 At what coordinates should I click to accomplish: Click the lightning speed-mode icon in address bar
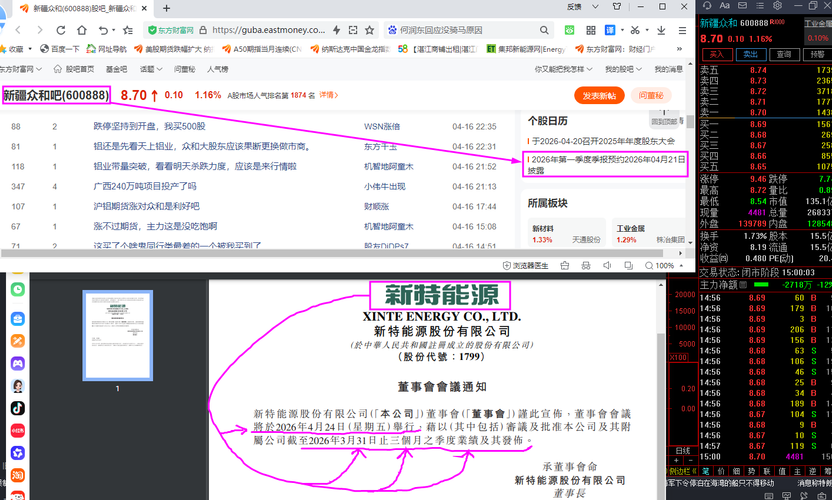point(336,30)
